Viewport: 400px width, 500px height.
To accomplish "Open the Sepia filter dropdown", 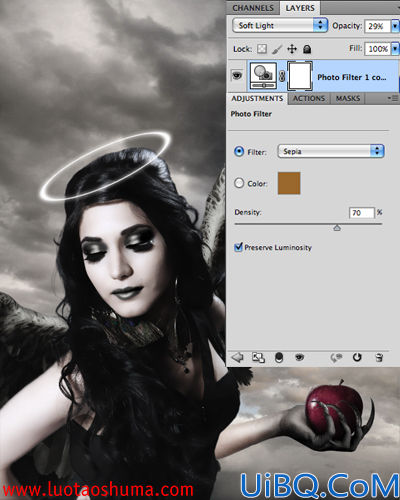I will click(331, 151).
